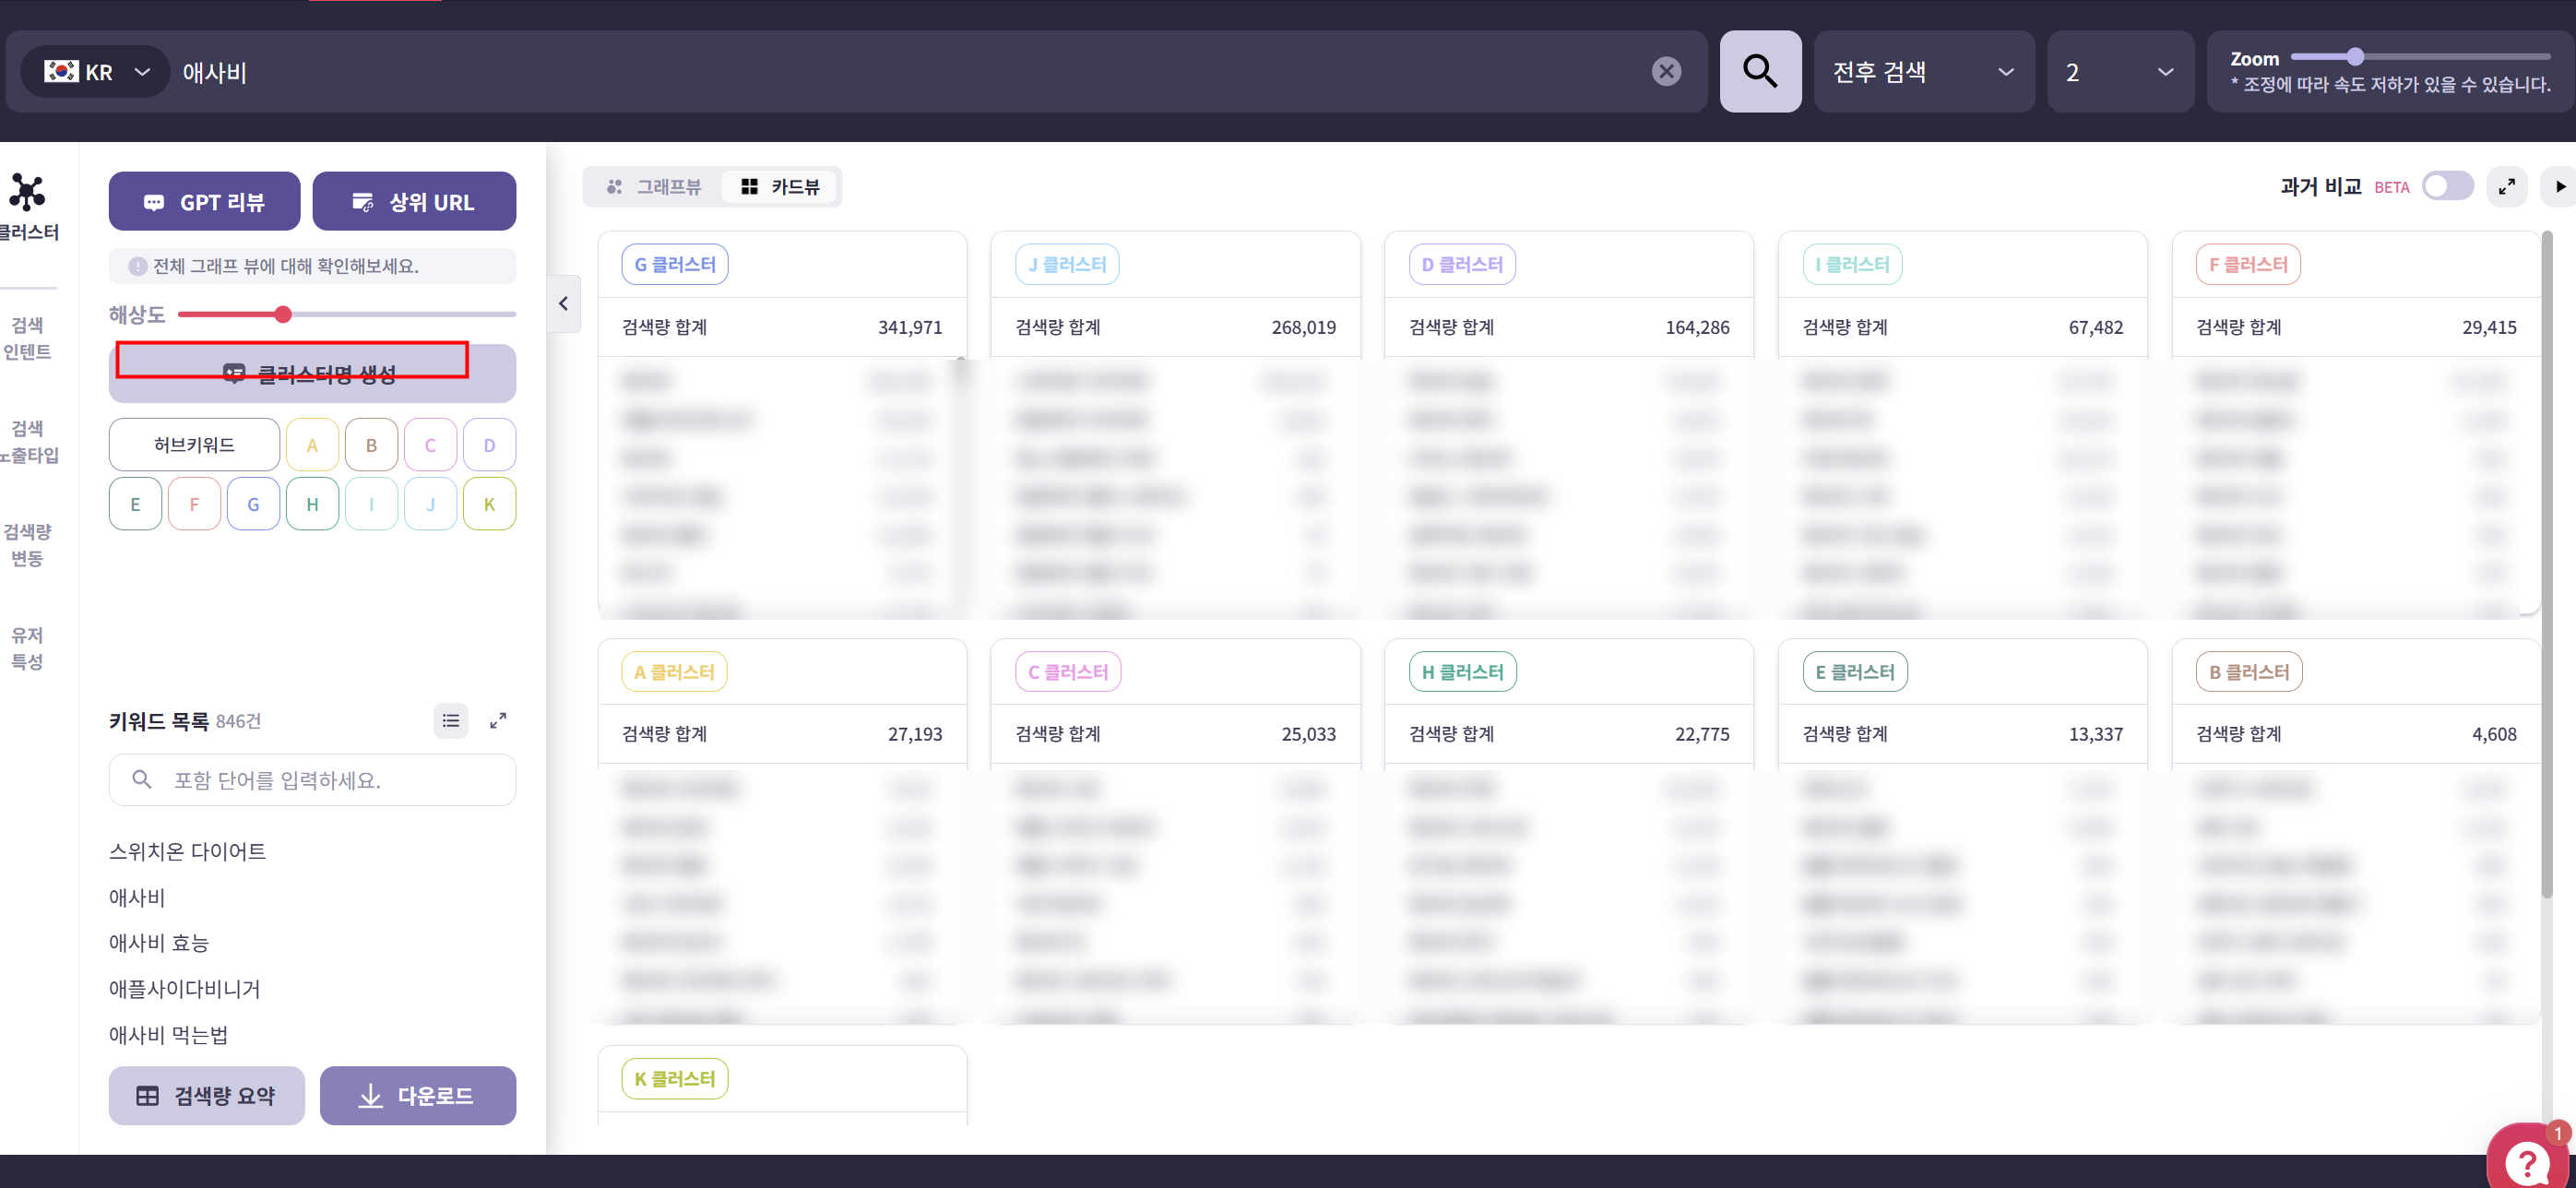This screenshot has width=2576, height=1188.
Task: Click the 다운로드 button
Action: pyautogui.click(x=417, y=1096)
